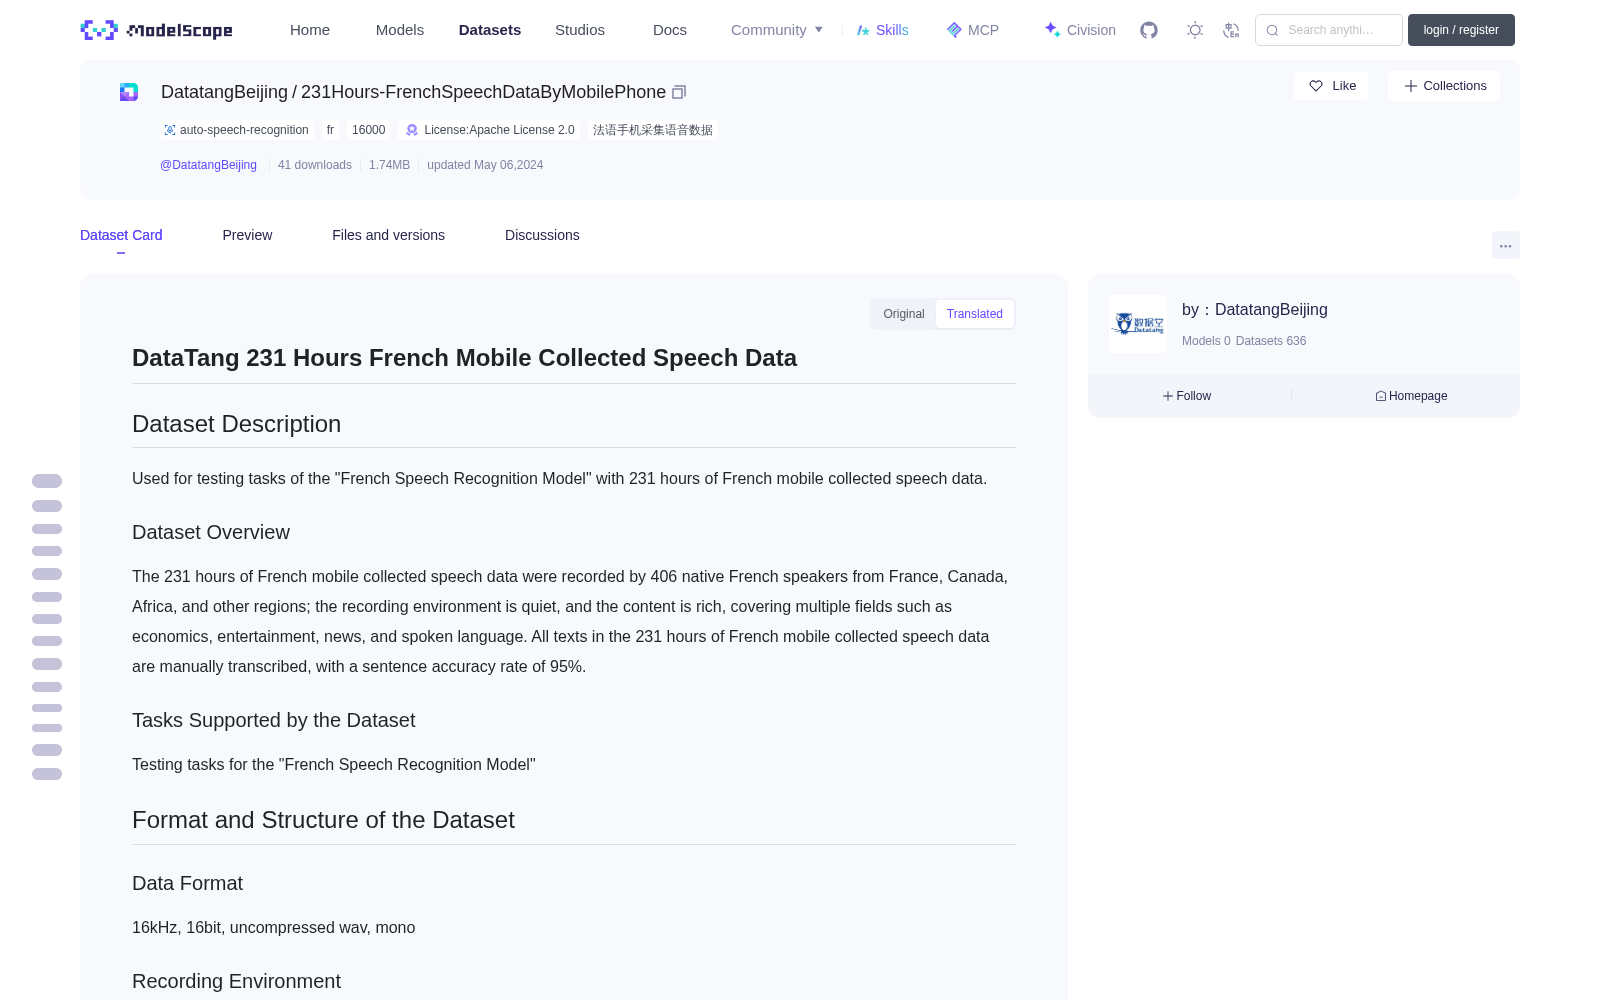
Task: Open the GitHub icon link
Action: tap(1149, 30)
